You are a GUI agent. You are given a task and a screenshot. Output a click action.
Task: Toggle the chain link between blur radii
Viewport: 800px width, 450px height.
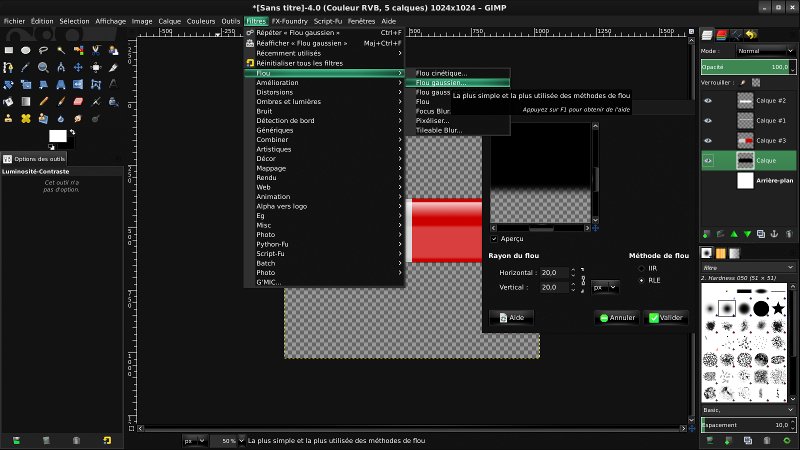pyautogui.click(x=583, y=280)
